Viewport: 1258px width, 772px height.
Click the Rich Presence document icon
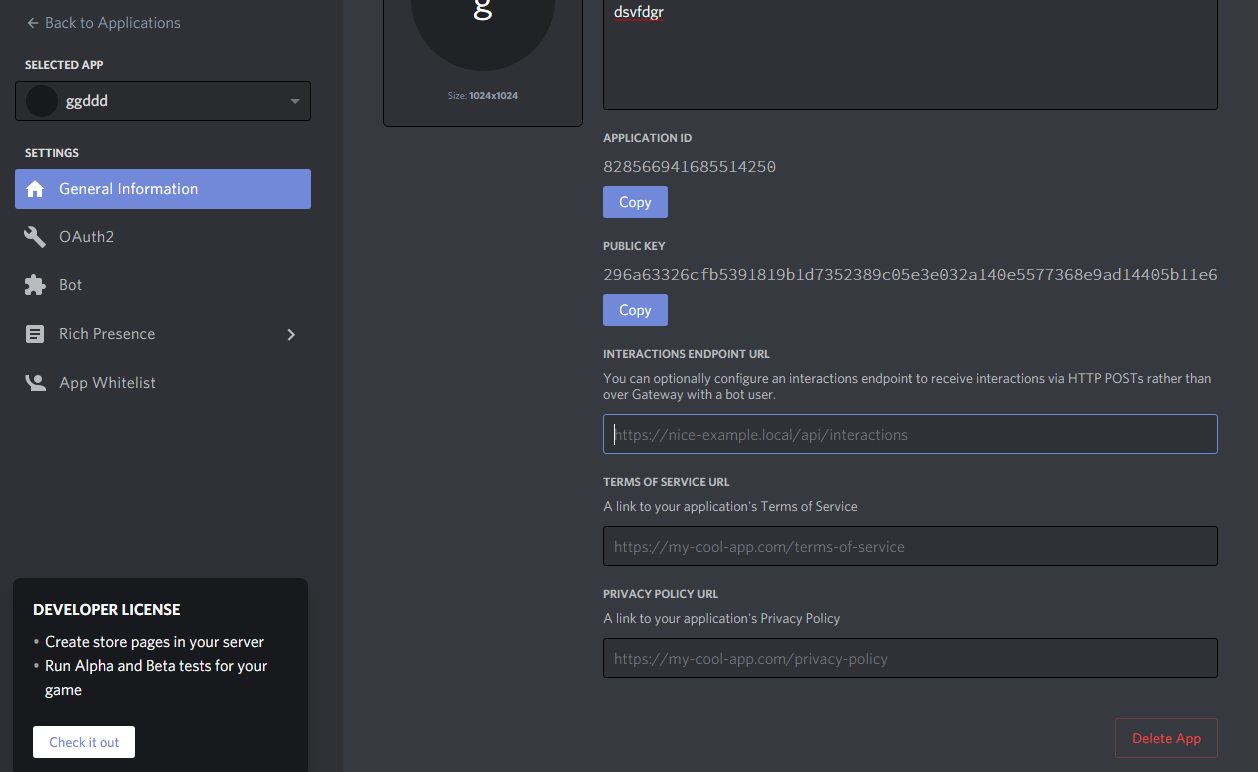click(36, 334)
